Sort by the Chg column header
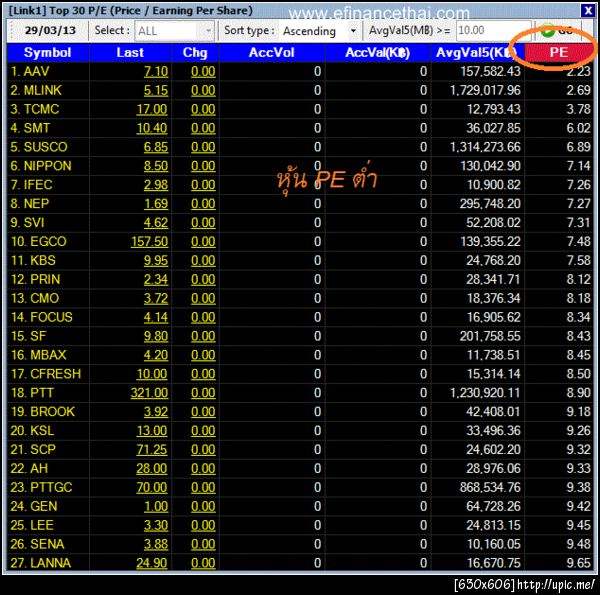Screen dimensions: 600x595 (195, 52)
